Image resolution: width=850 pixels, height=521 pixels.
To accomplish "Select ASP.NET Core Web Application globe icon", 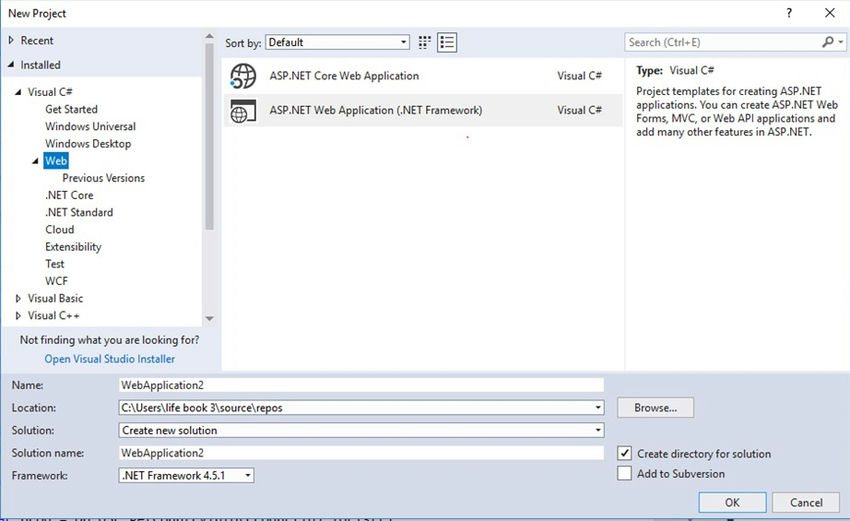I will [x=243, y=76].
